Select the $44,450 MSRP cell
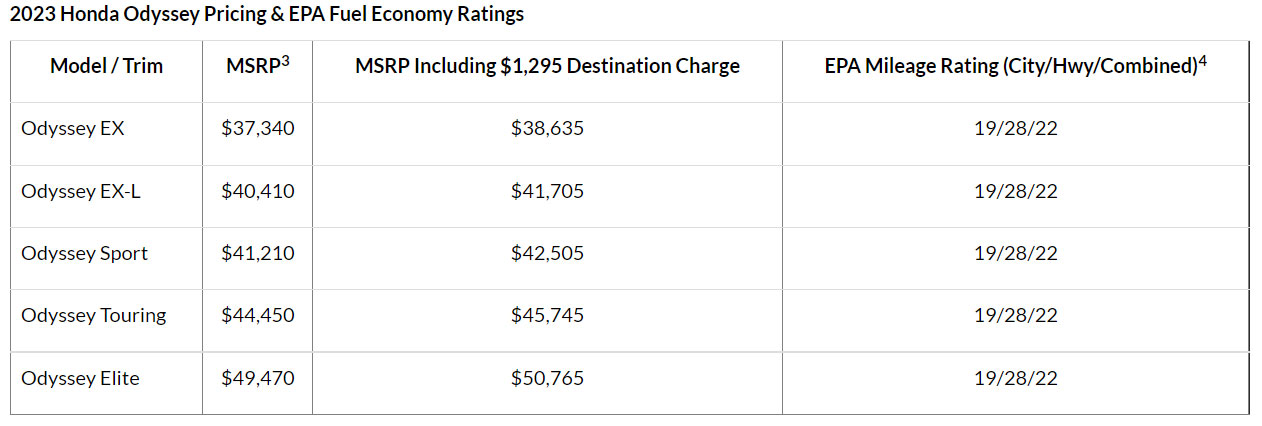This screenshot has height=426, width=1262. coord(258,316)
